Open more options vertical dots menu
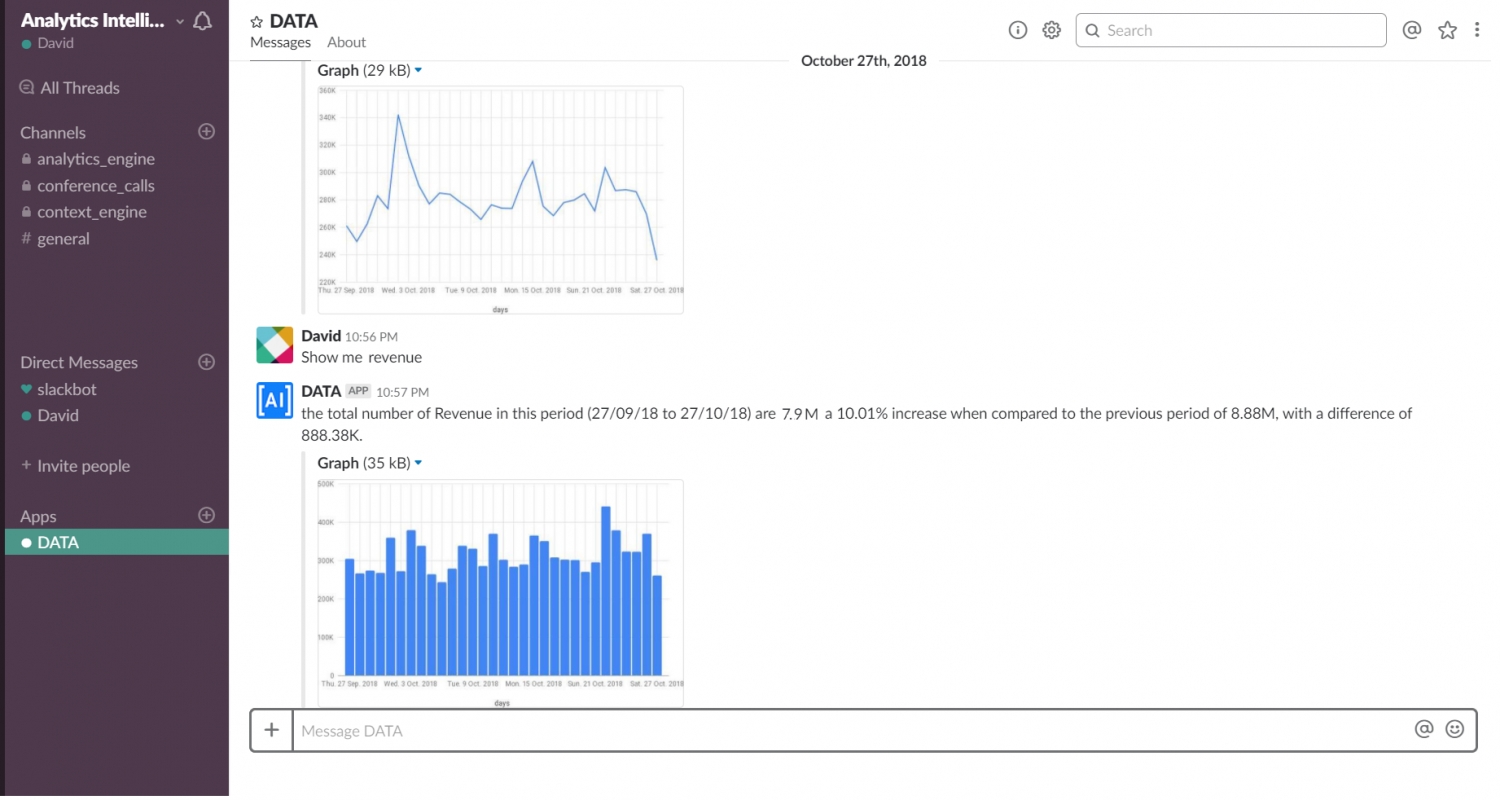The height and width of the screenshot is (800, 1500). (1477, 30)
